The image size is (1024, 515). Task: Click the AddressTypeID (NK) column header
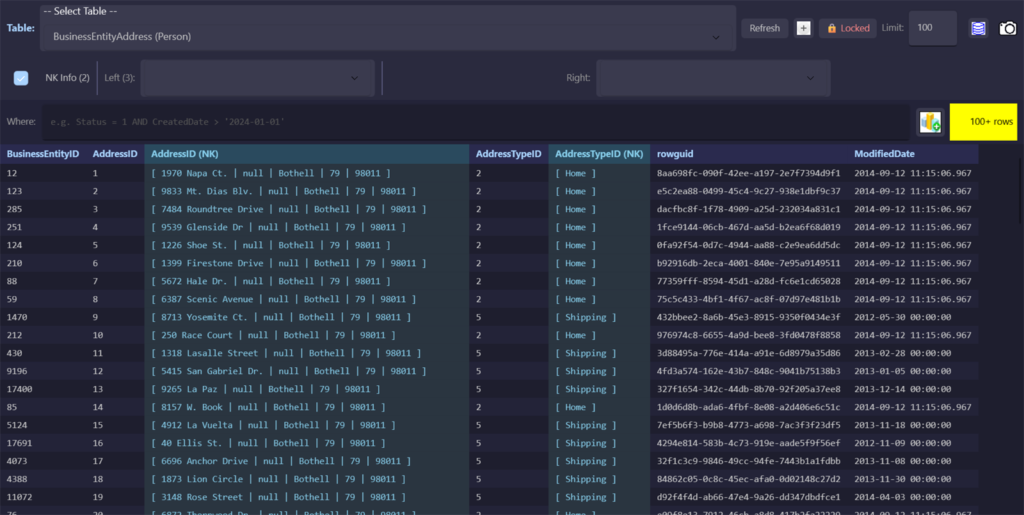tap(599, 154)
